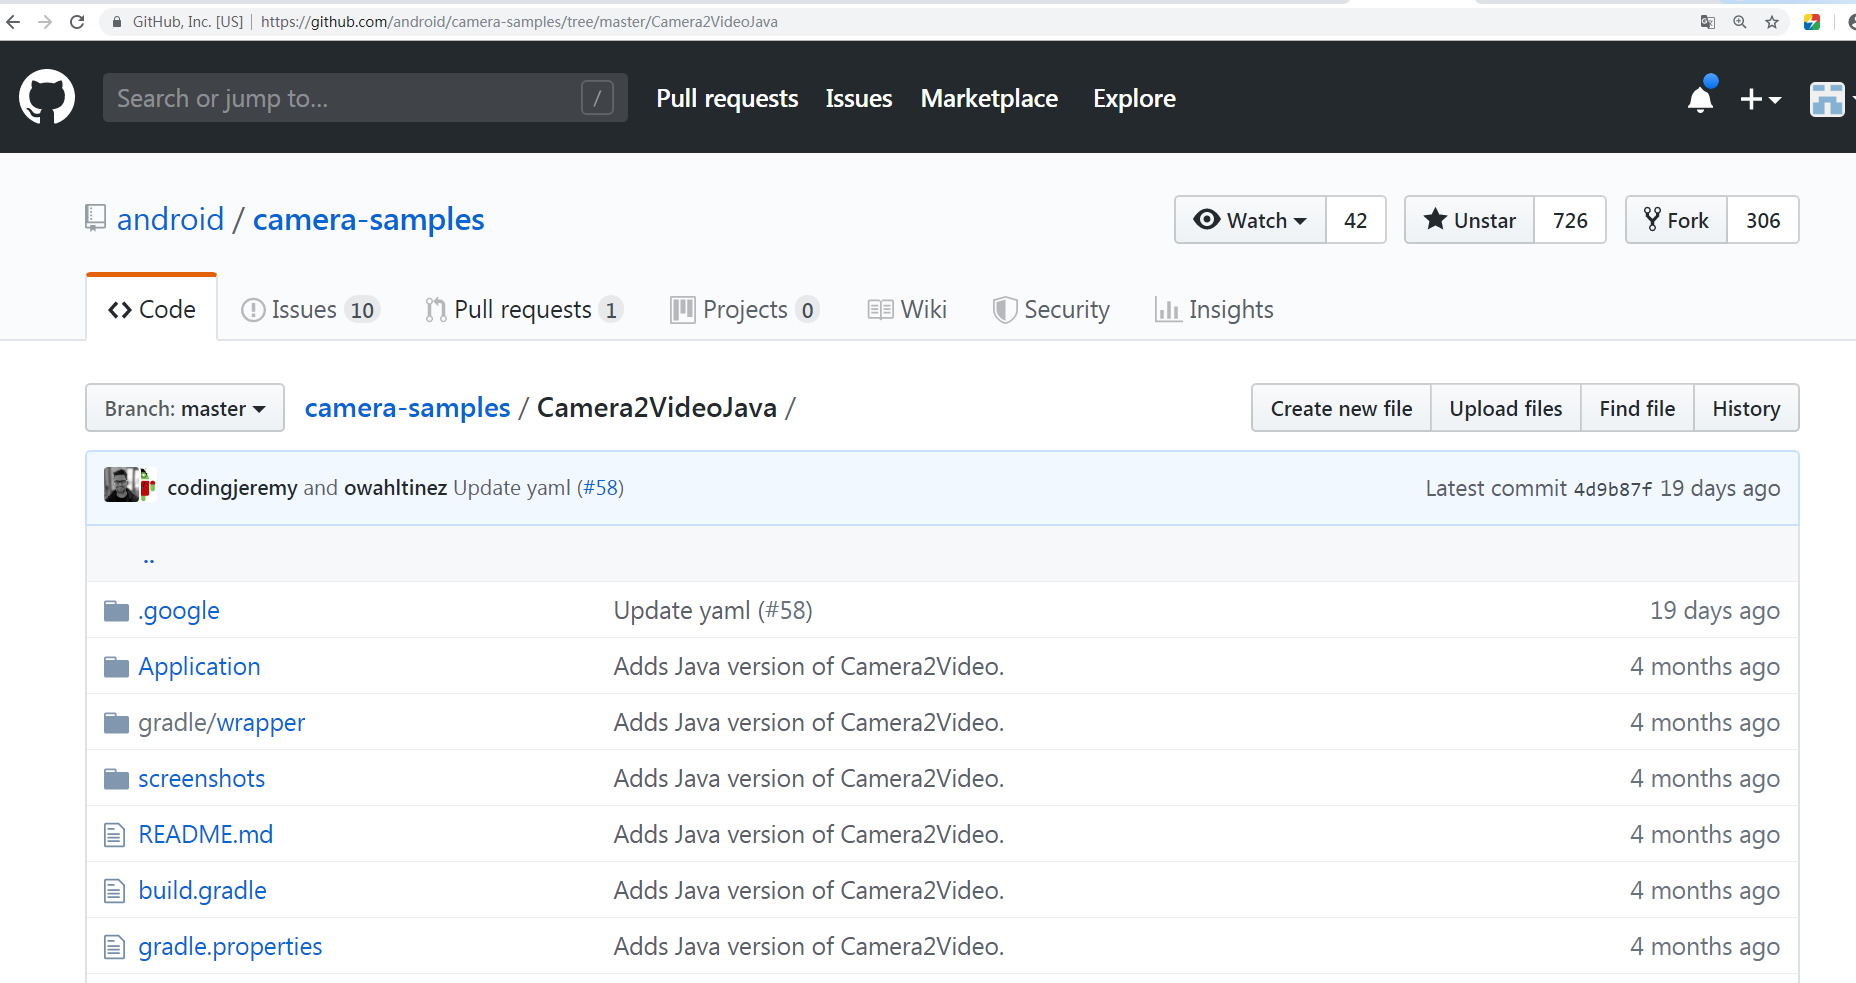Viewport: 1856px width, 983px height.
Task: Fork the camera-samples repository
Action: point(1676,220)
